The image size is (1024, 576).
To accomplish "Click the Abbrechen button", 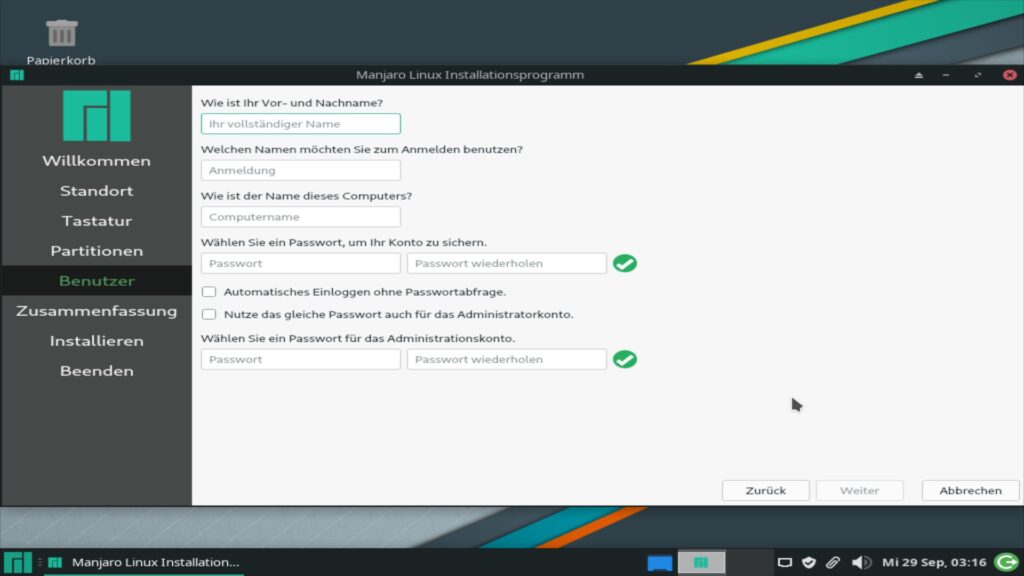I will coord(970,490).
